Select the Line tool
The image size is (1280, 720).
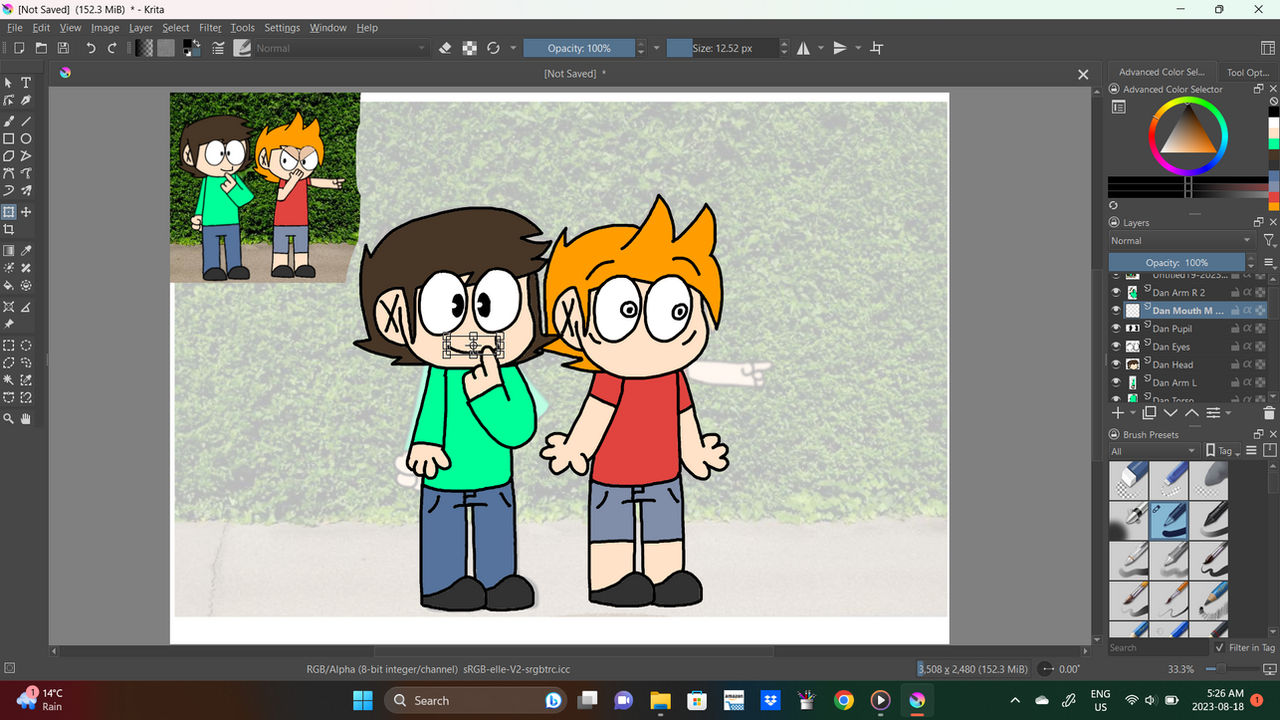point(26,121)
